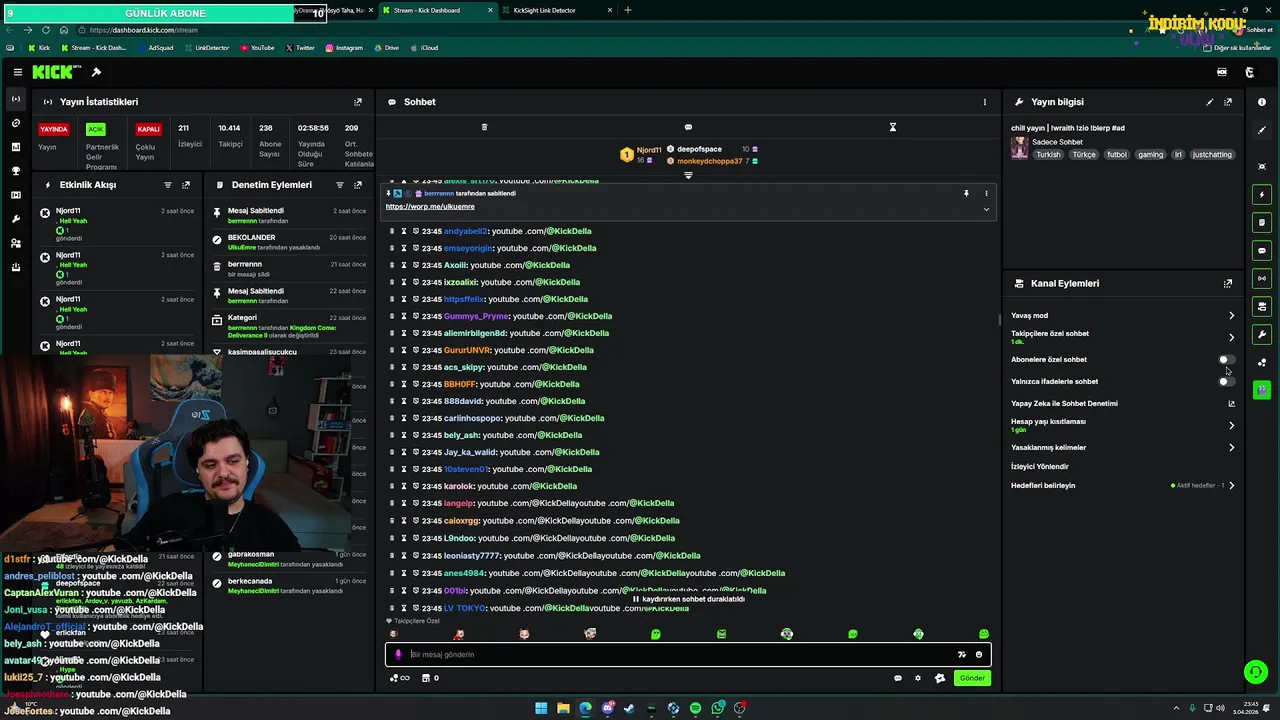Click the trash icon in Sohbet toolbar
Image resolution: width=1280 pixels, height=720 pixels.
pos(484,127)
